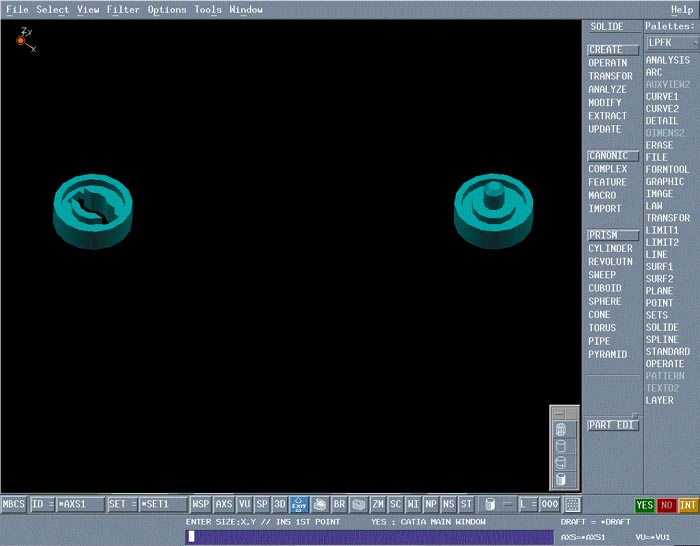Click the EXIT icon in bottom toolbar
This screenshot has height=546, width=700.
click(x=299, y=505)
